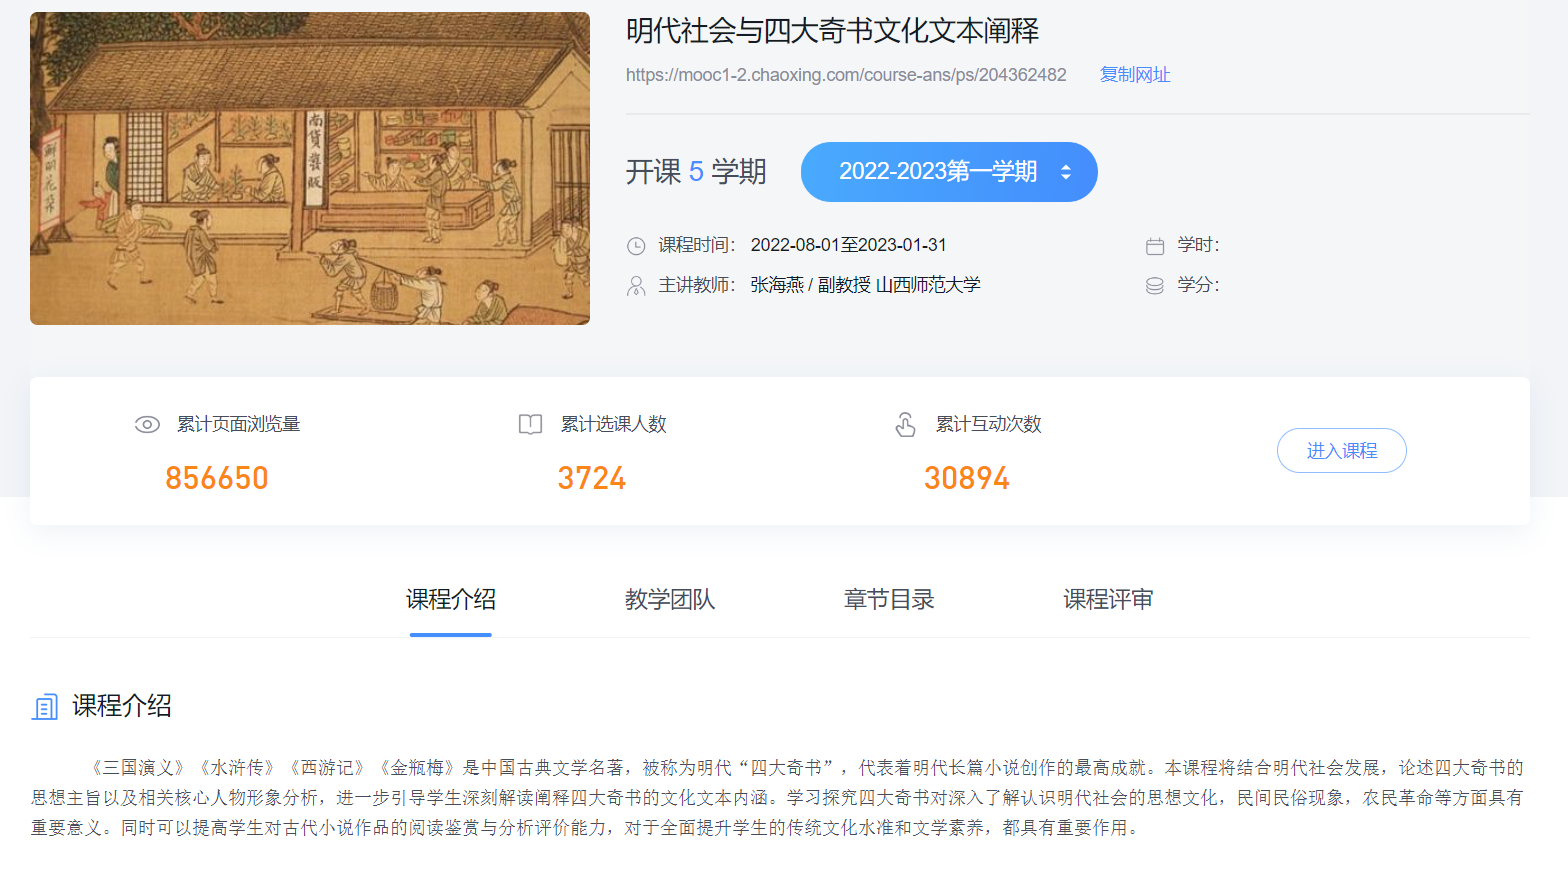
Task: Click the 复制网址 link
Action: (x=1134, y=75)
